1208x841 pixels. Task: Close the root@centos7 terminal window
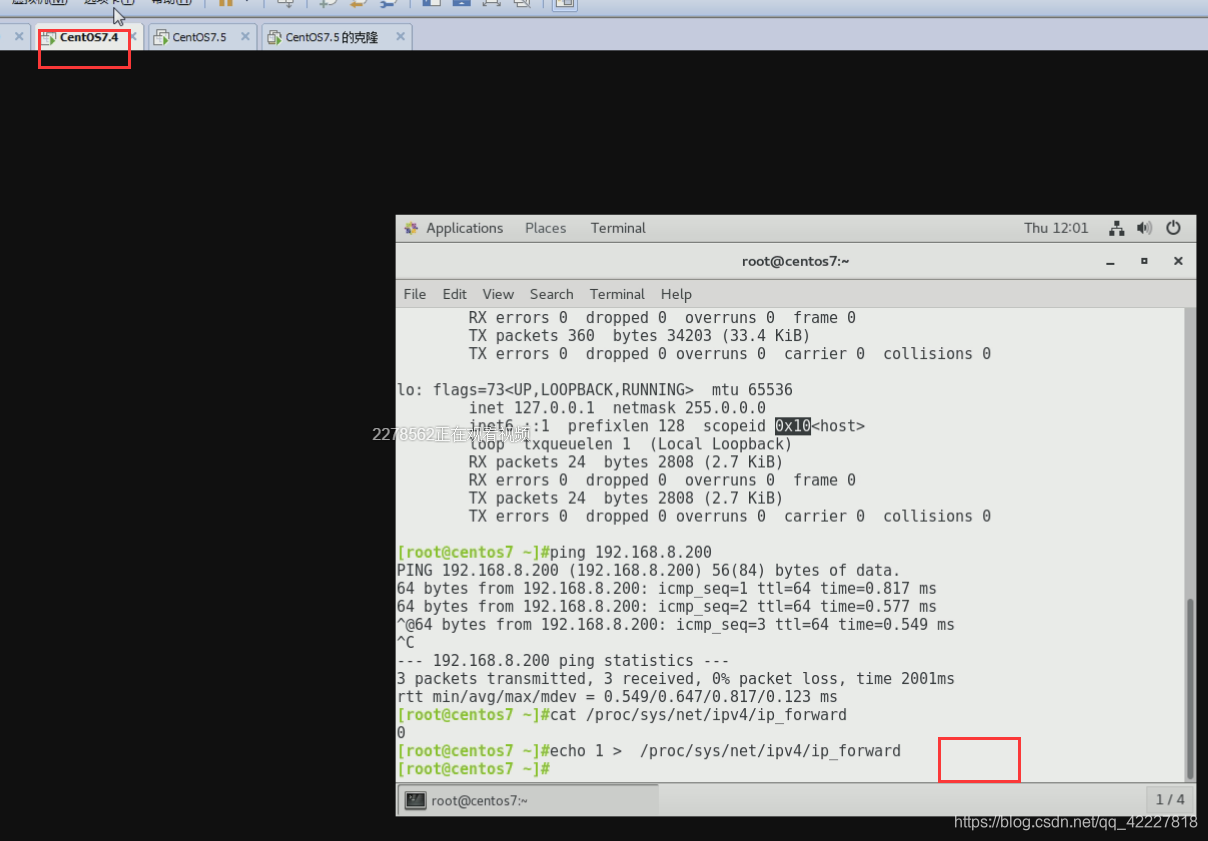pos(1178,261)
